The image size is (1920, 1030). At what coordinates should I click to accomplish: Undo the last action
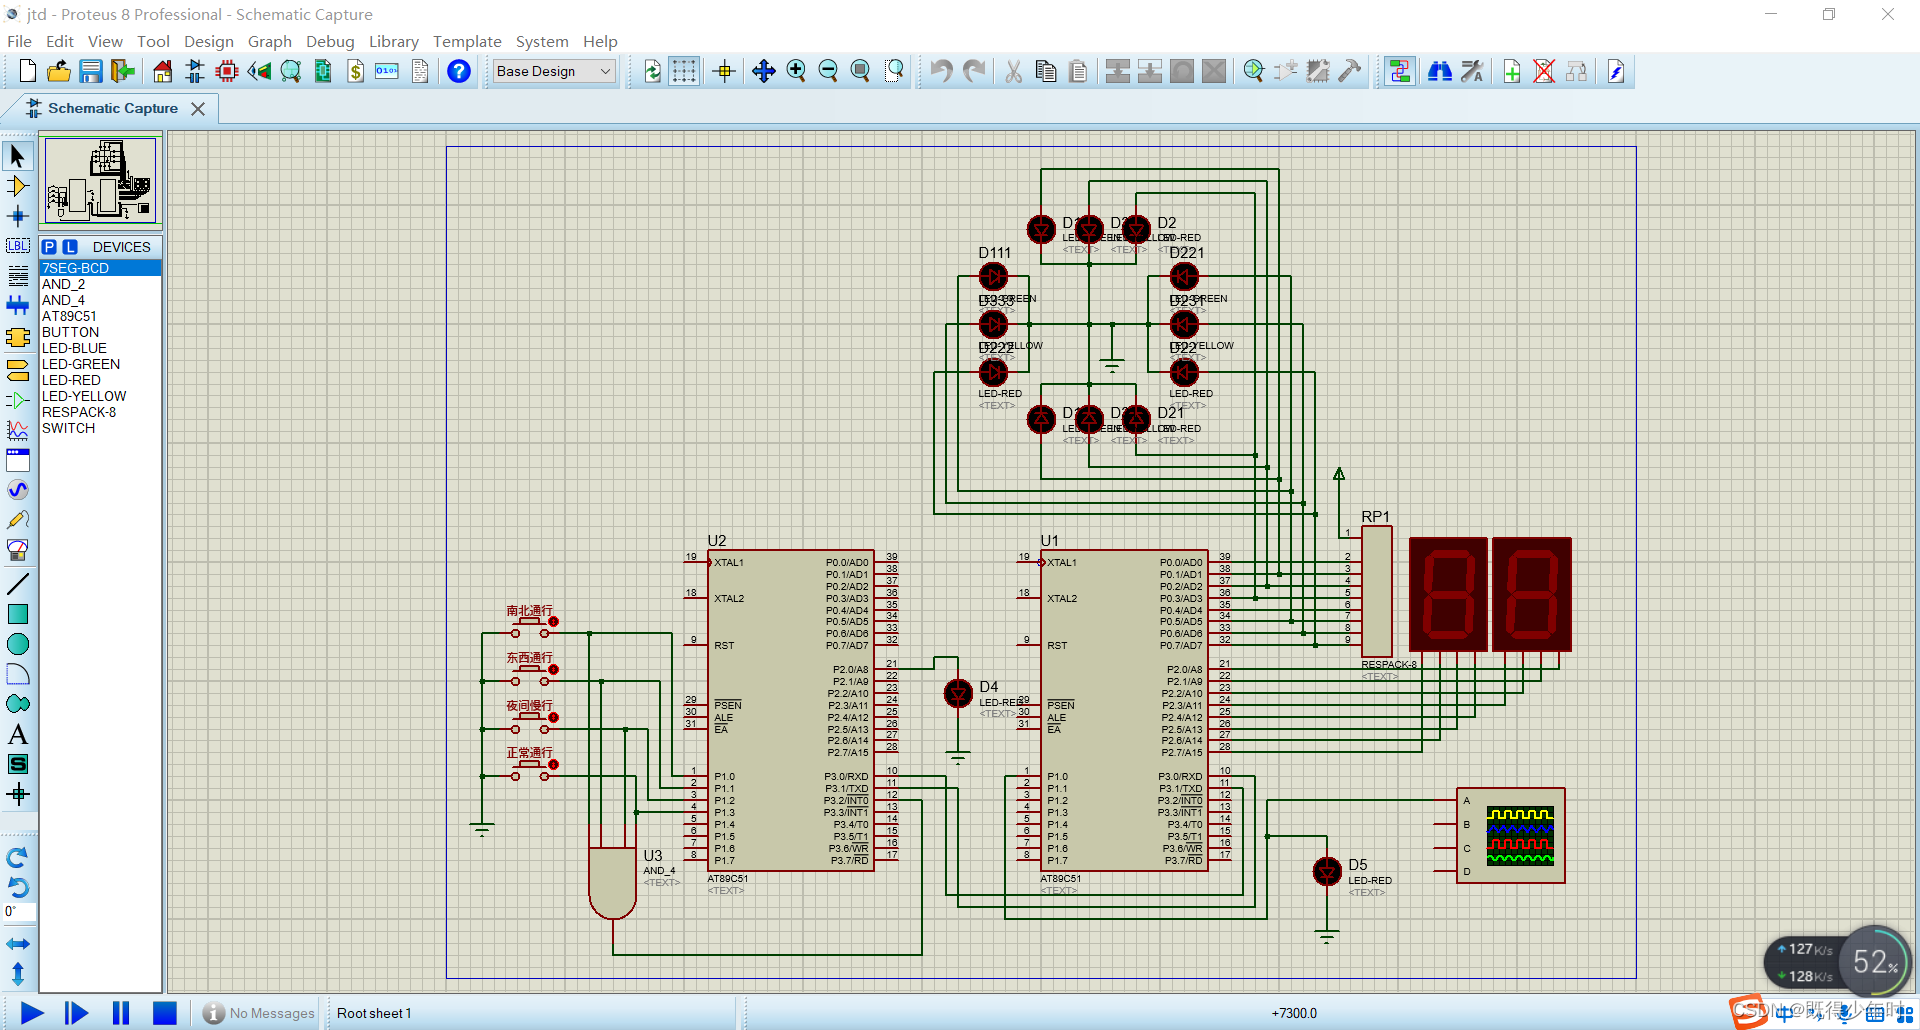pos(941,71)
